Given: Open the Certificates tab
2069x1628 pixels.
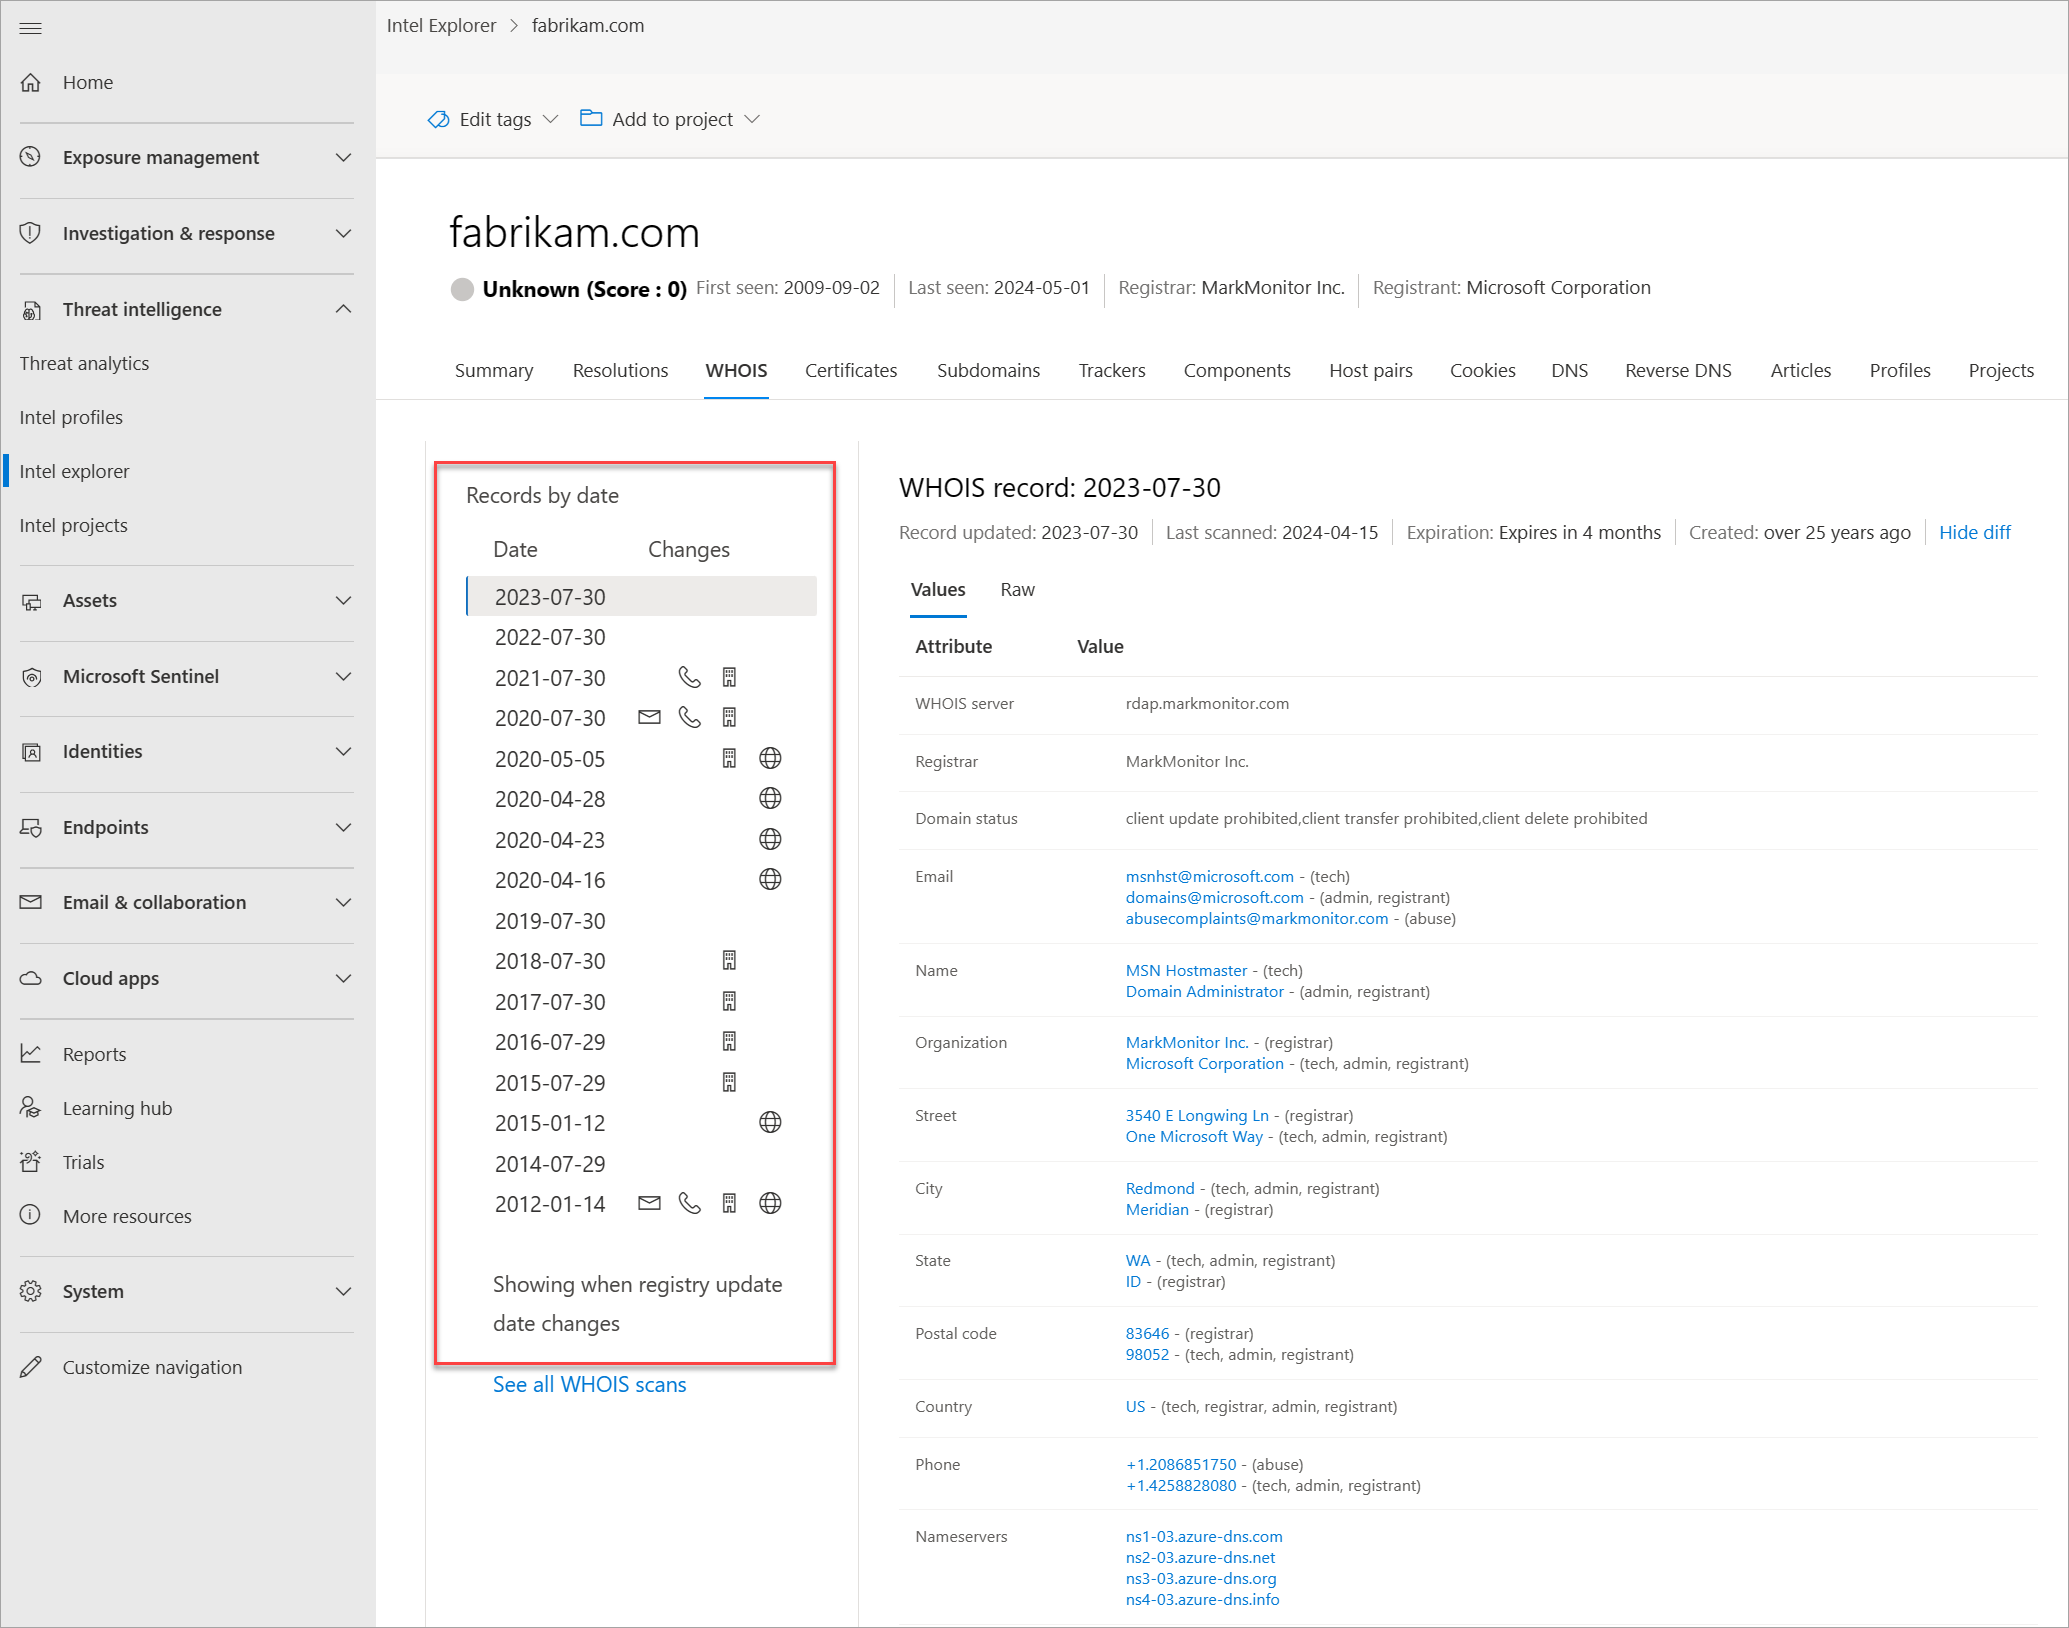Looking at the screenshot, I should 851,370.
